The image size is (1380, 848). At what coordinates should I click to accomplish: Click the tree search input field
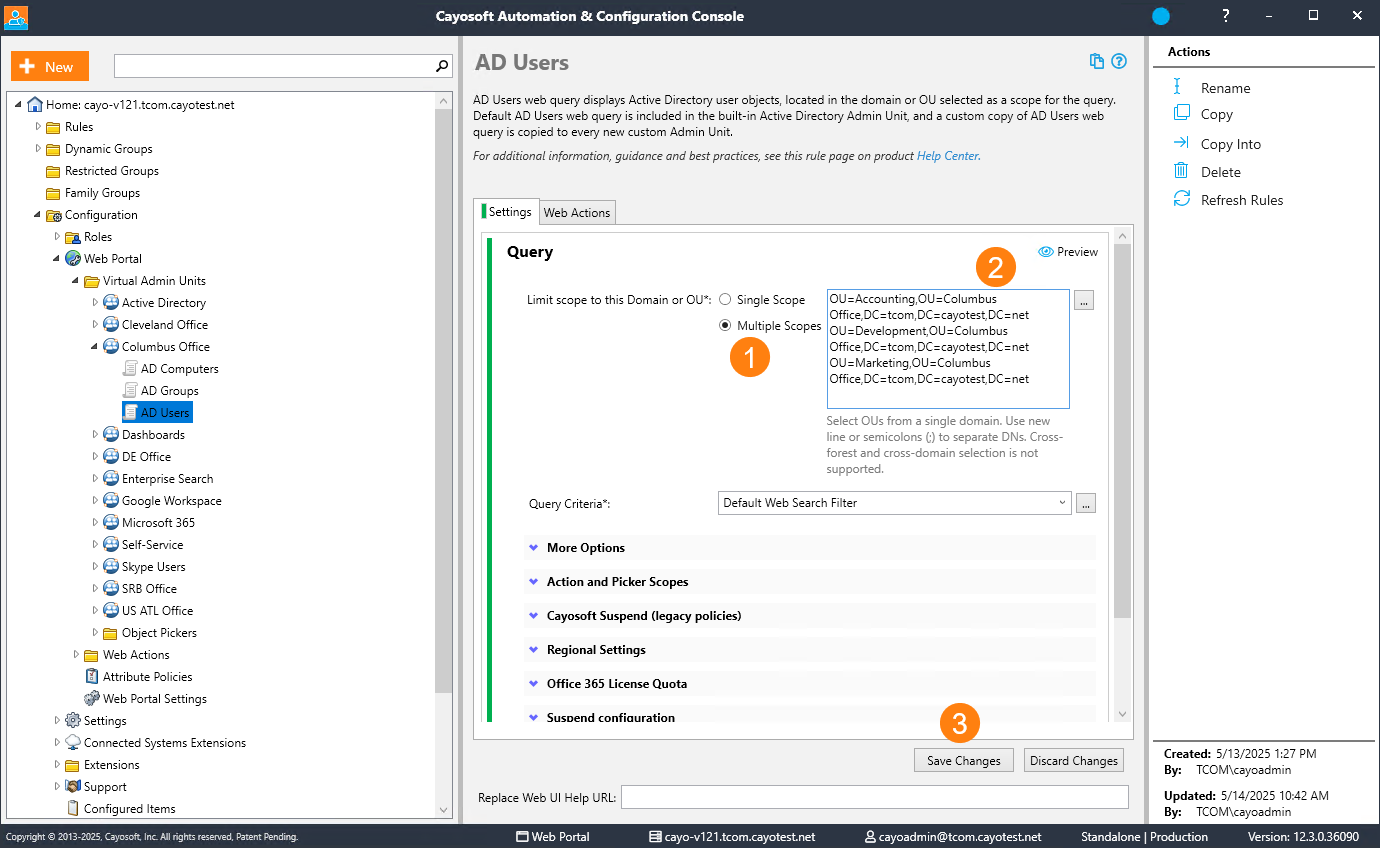274,66
